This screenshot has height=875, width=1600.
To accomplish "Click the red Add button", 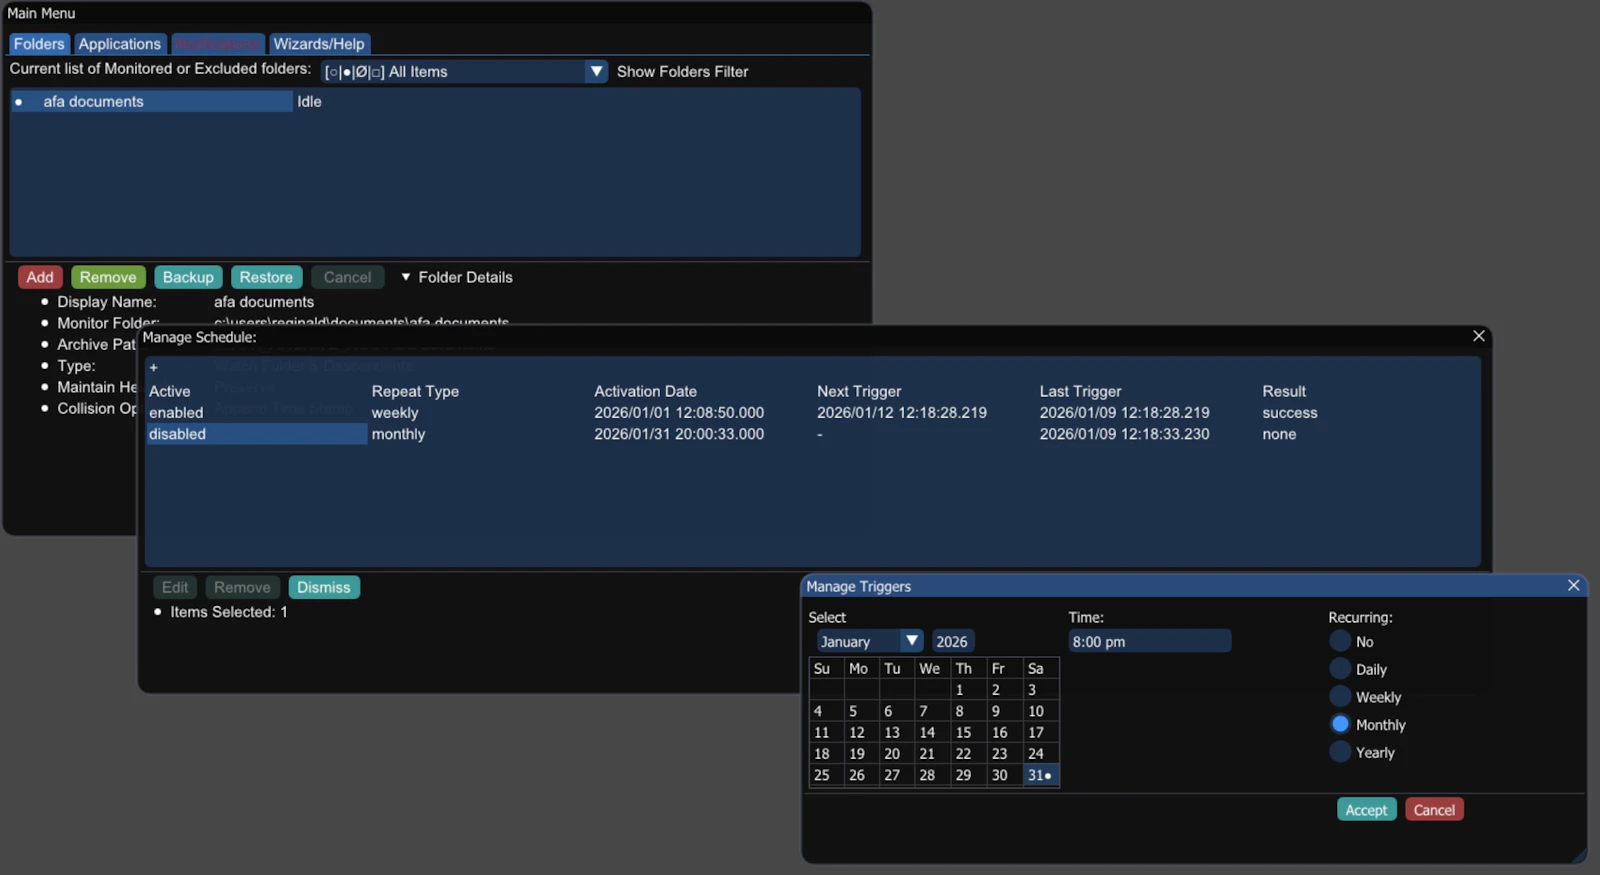I will (40, 277).
